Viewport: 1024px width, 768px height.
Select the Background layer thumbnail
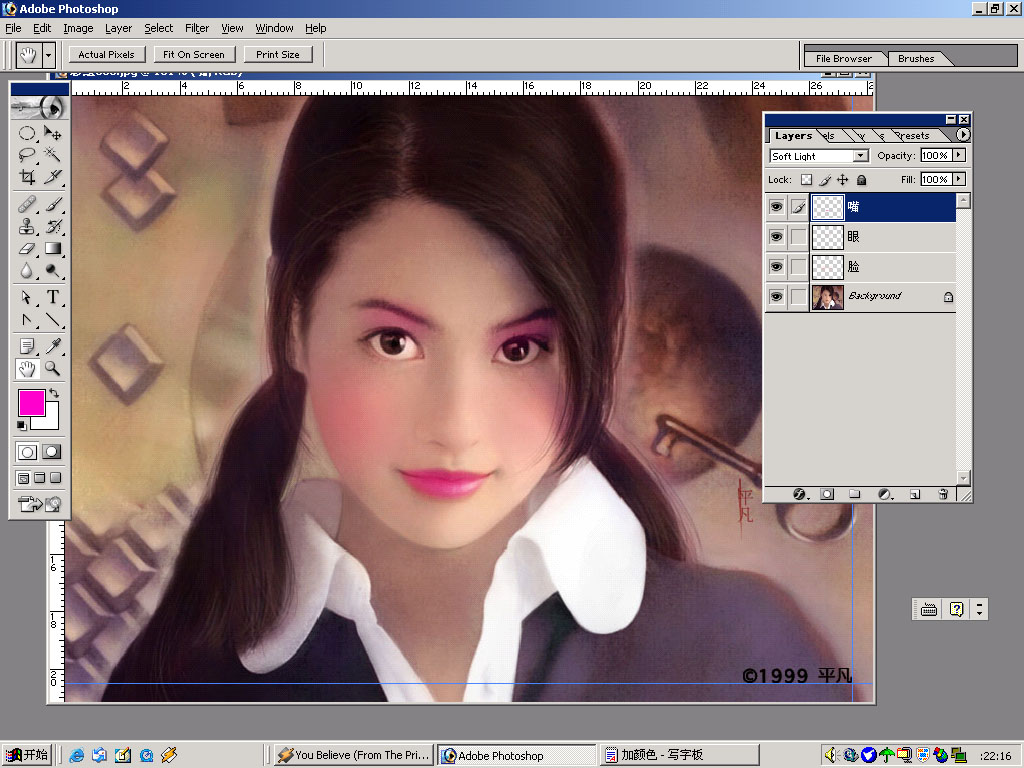[x=827, y=296]
